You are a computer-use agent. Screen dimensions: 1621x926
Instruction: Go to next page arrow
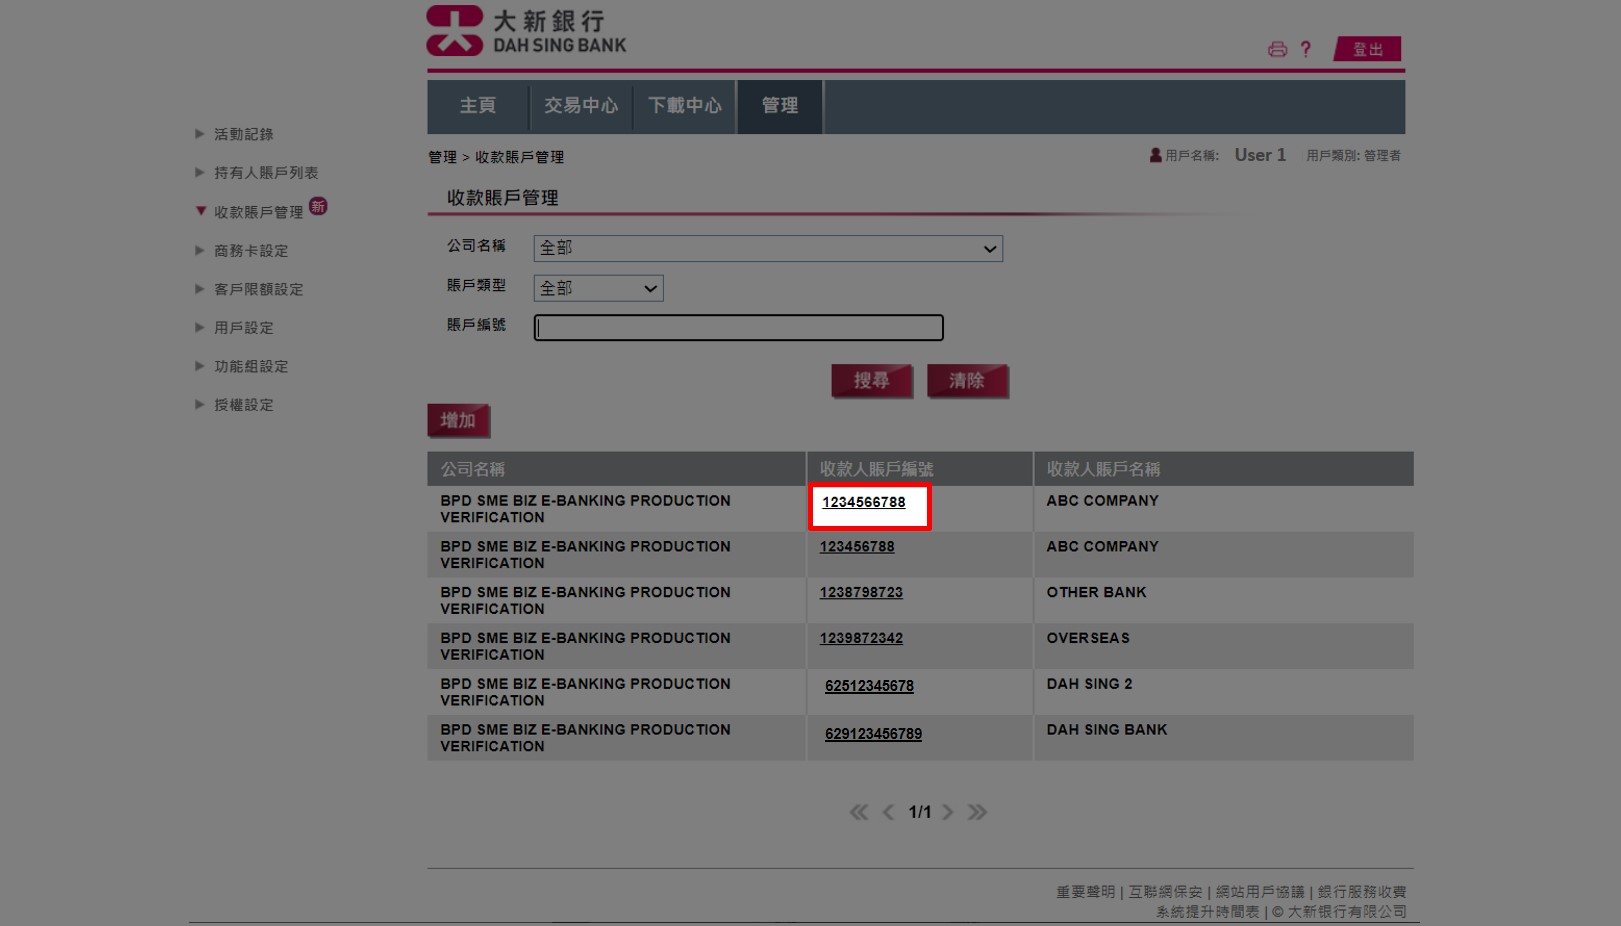coord(948,812)
